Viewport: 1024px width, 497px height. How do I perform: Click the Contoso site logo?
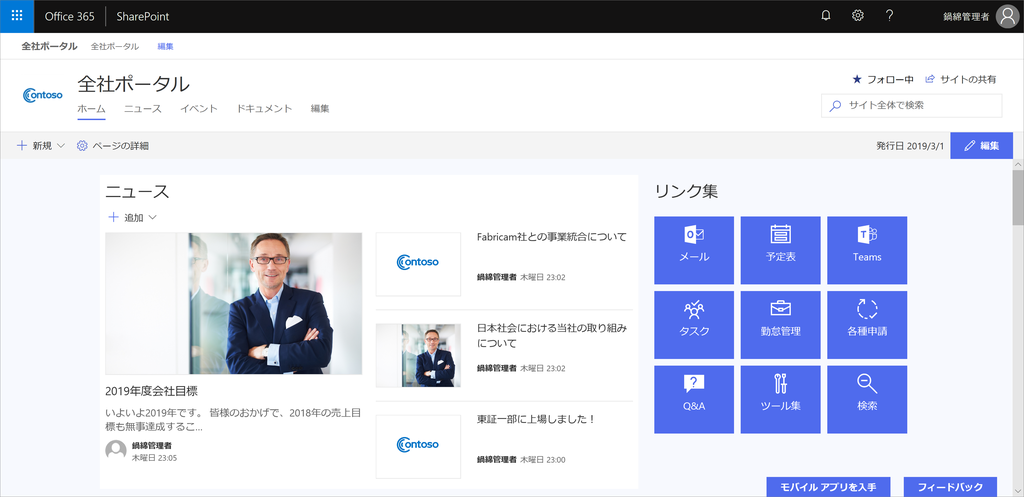point(42,95)
